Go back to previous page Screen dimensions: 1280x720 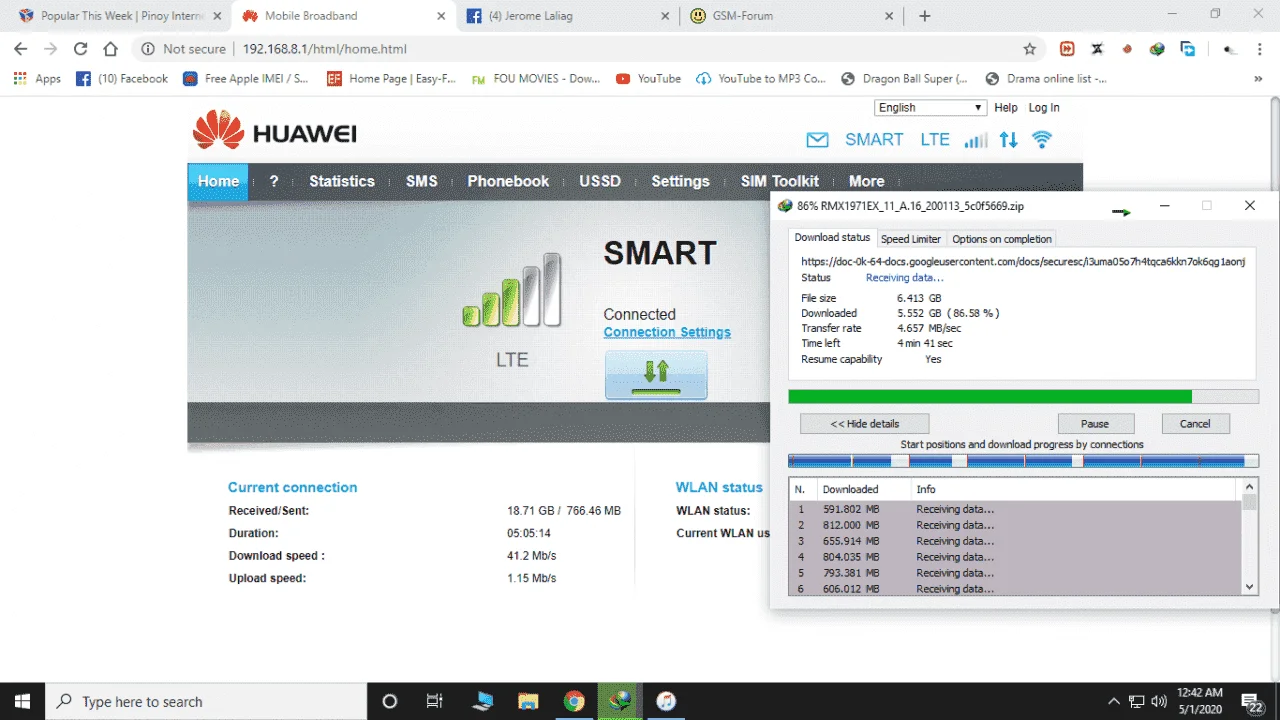tap(21, 49)
